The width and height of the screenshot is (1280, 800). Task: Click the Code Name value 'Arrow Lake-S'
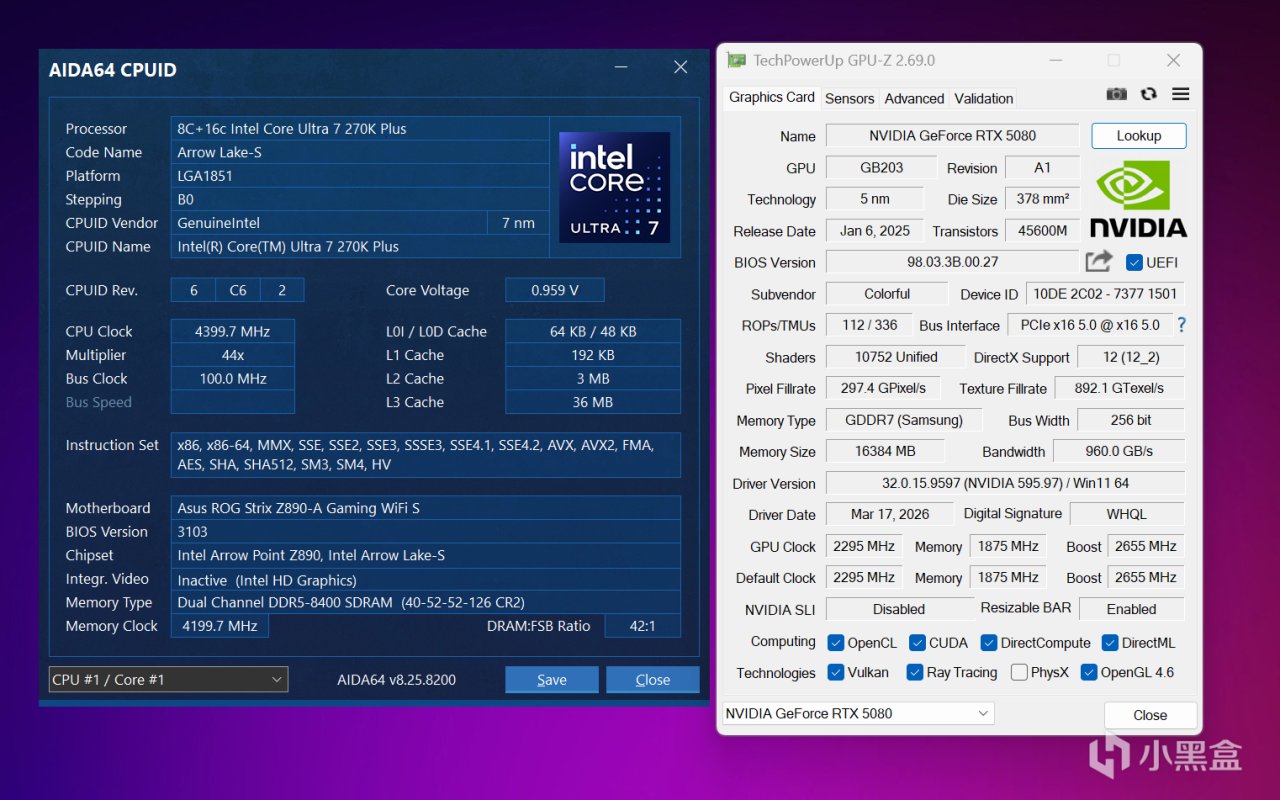(360, 152)
